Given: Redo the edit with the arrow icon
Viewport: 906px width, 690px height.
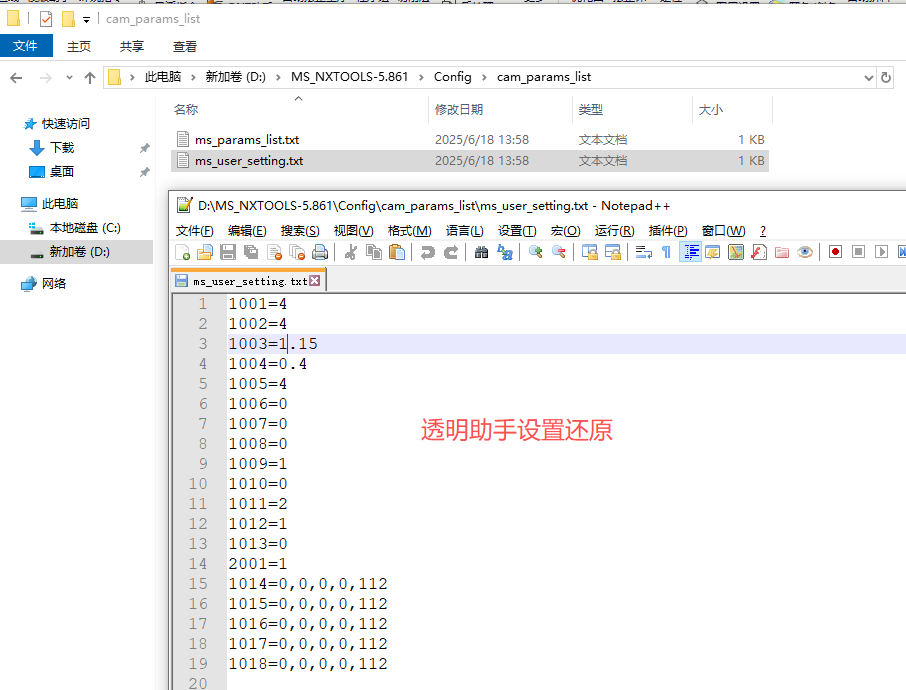Looking at the screenshot, I should [451, 252].
